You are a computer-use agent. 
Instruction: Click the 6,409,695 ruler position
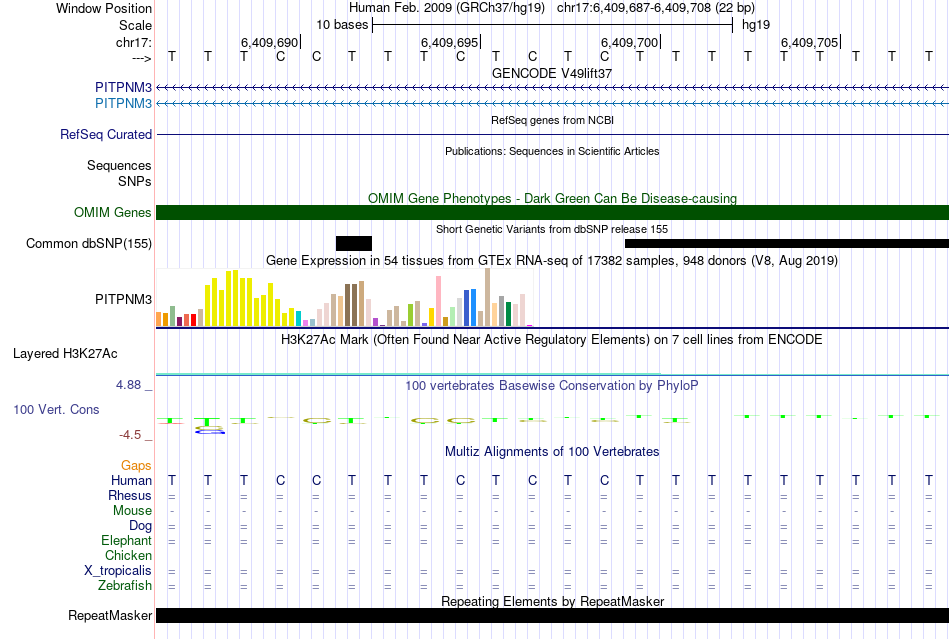(x=450, y=42)
